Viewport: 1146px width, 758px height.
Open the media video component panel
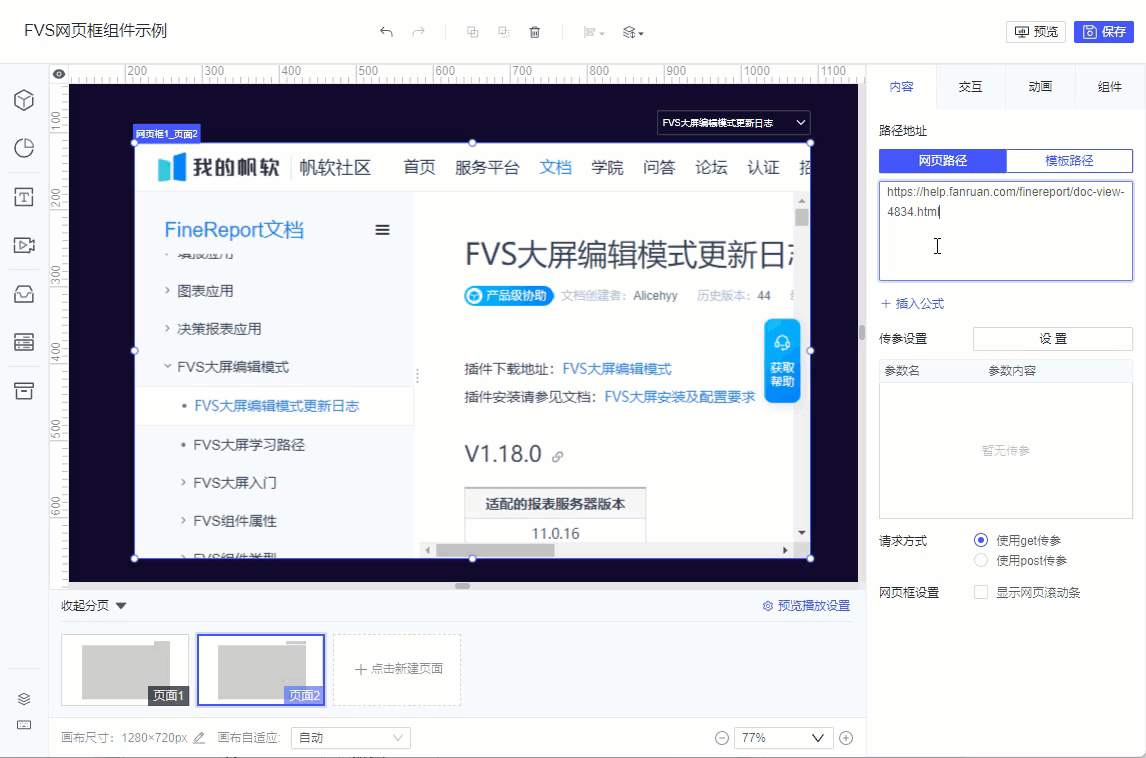(x=24, y=245)
